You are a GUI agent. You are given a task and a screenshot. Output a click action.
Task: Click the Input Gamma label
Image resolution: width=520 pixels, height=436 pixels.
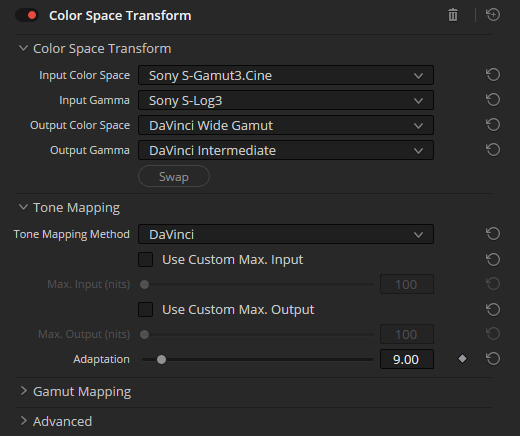click(94, 100)
